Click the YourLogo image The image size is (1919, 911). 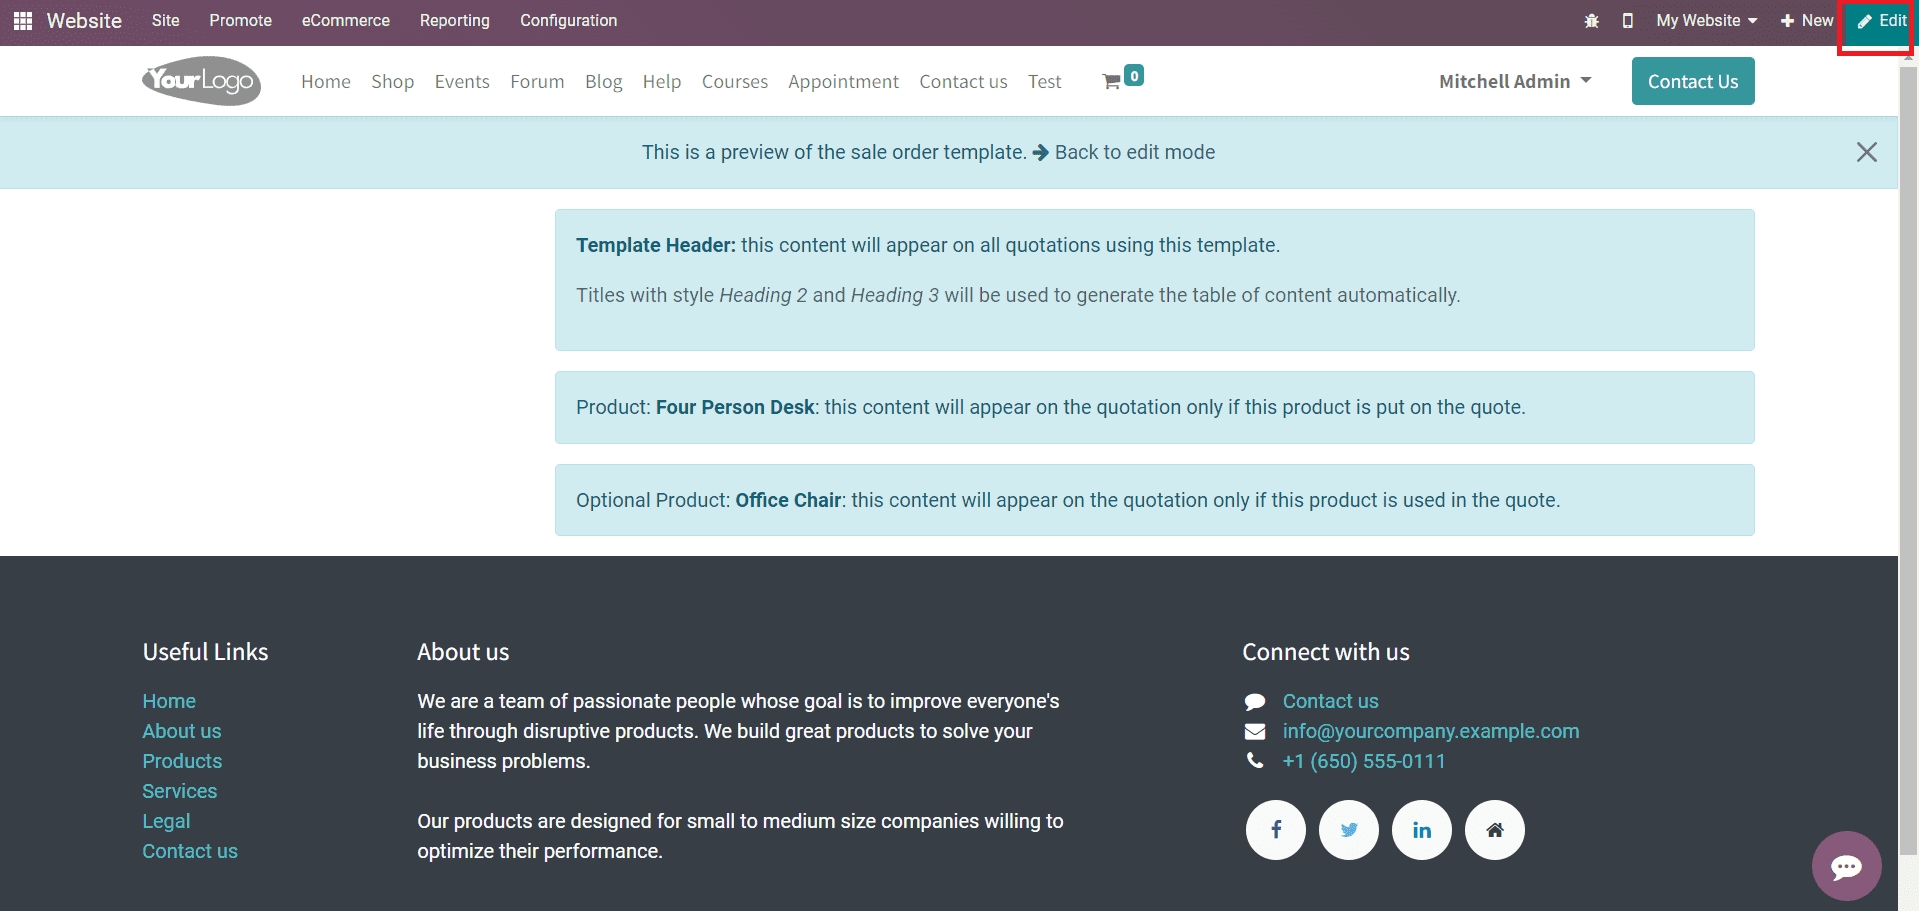(x=201, y=81)
